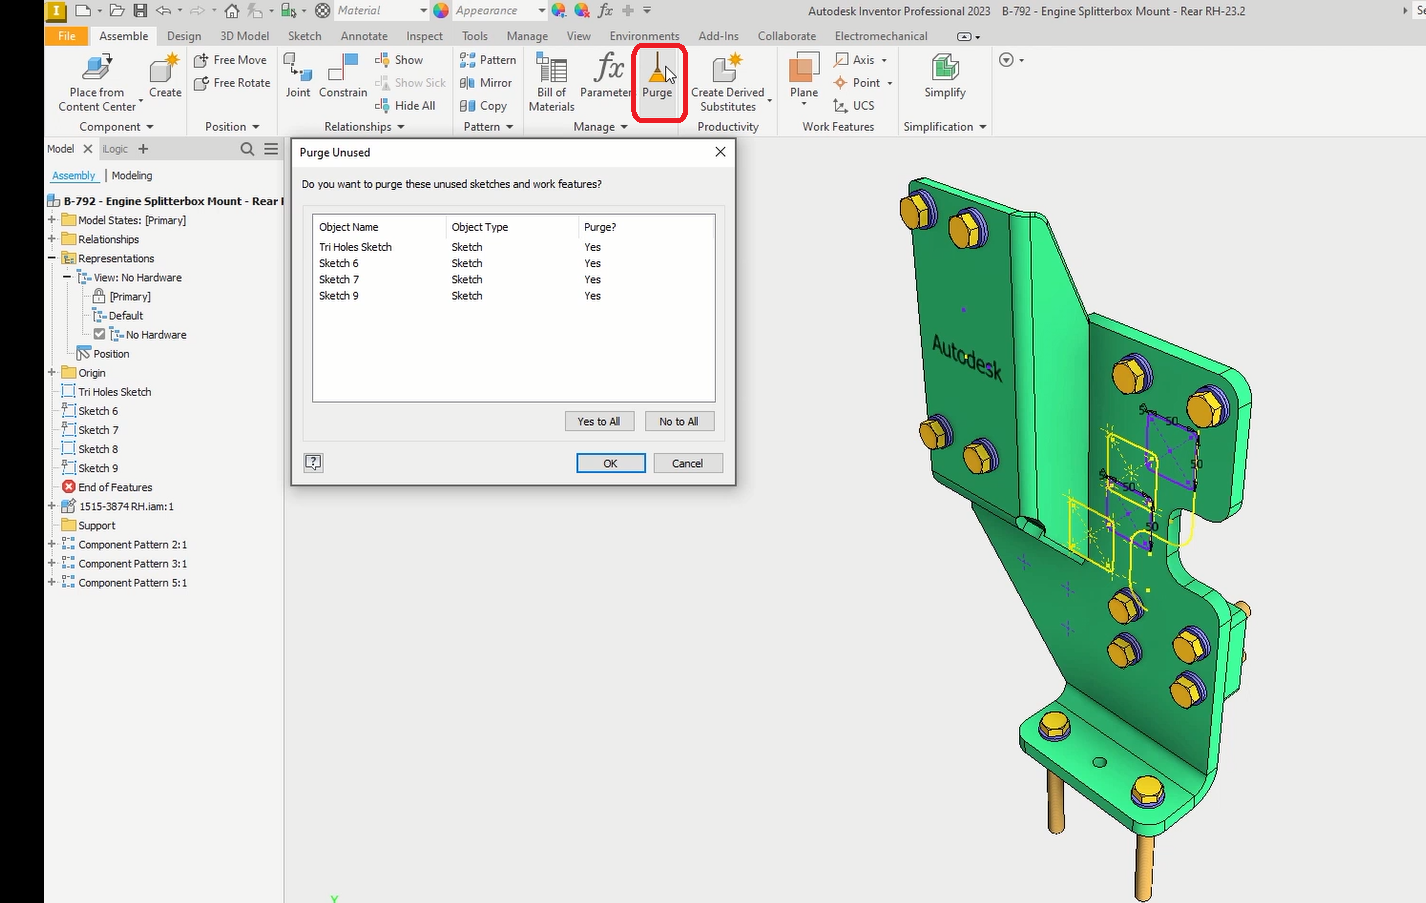Activate Free Move tool

click(x=231, y=60)
